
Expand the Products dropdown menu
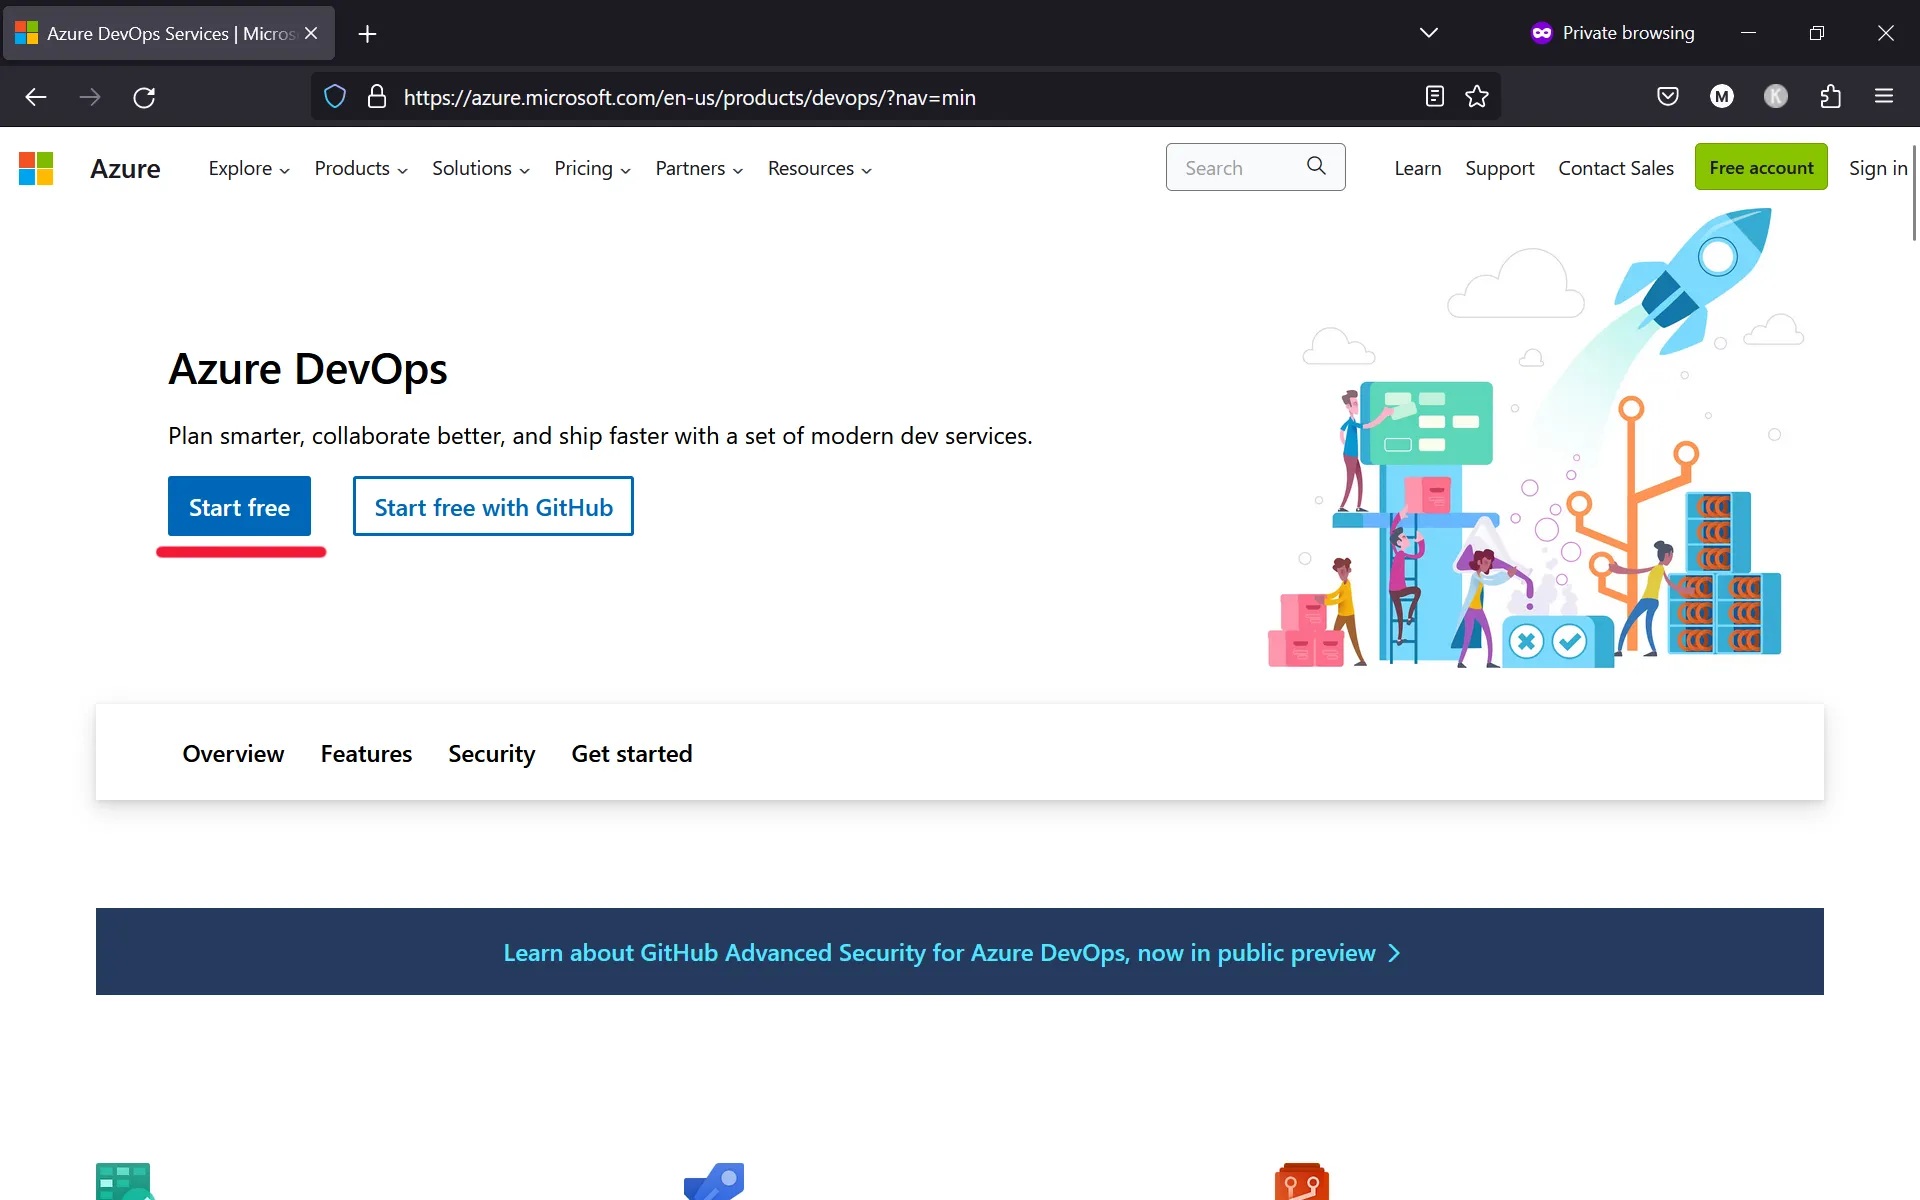coord(360,168)
